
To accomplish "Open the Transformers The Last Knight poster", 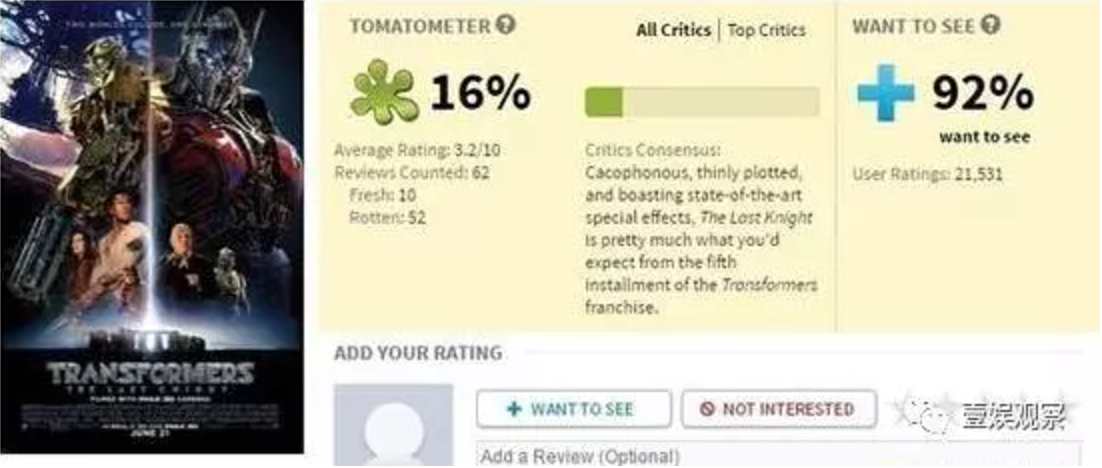I will pyautogui.click(x=152, y=226).
